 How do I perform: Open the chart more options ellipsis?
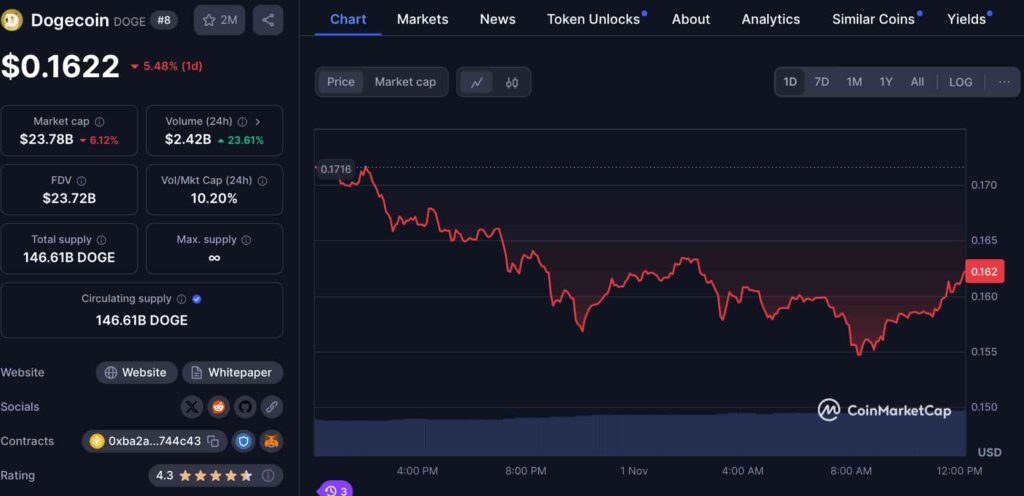[1004, 82]
